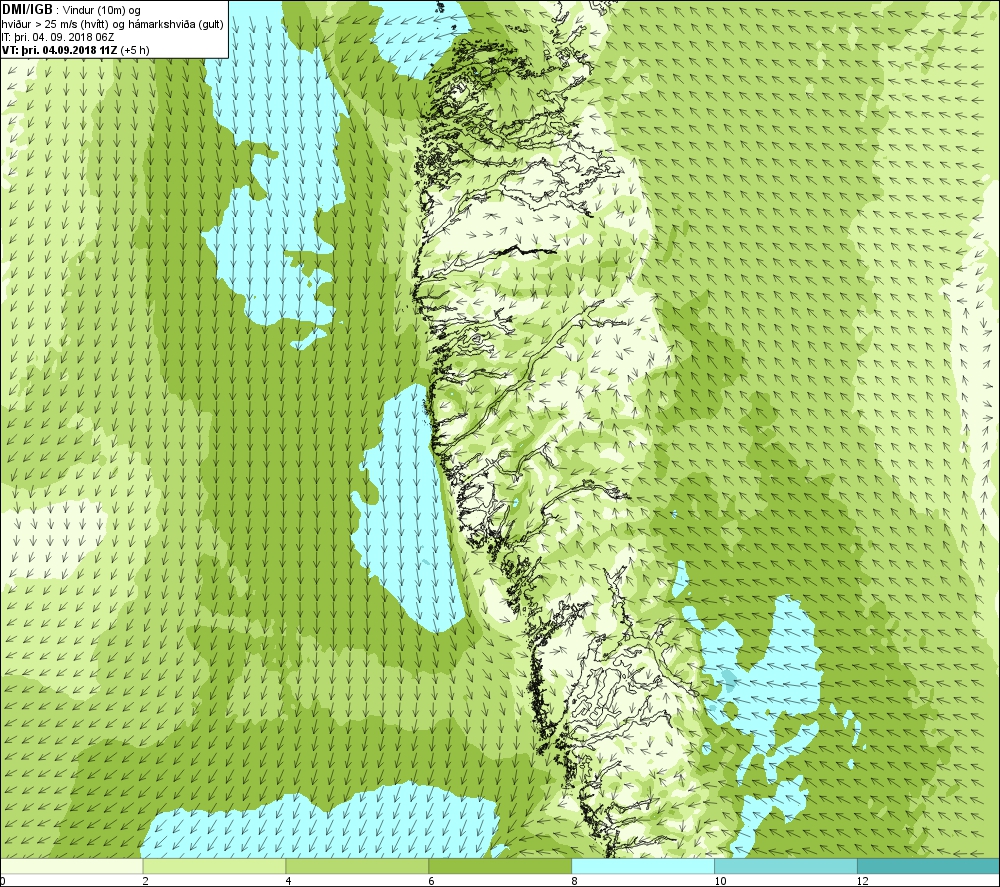Click the light cyan swatch between 8 and 10

coord(643,866)
